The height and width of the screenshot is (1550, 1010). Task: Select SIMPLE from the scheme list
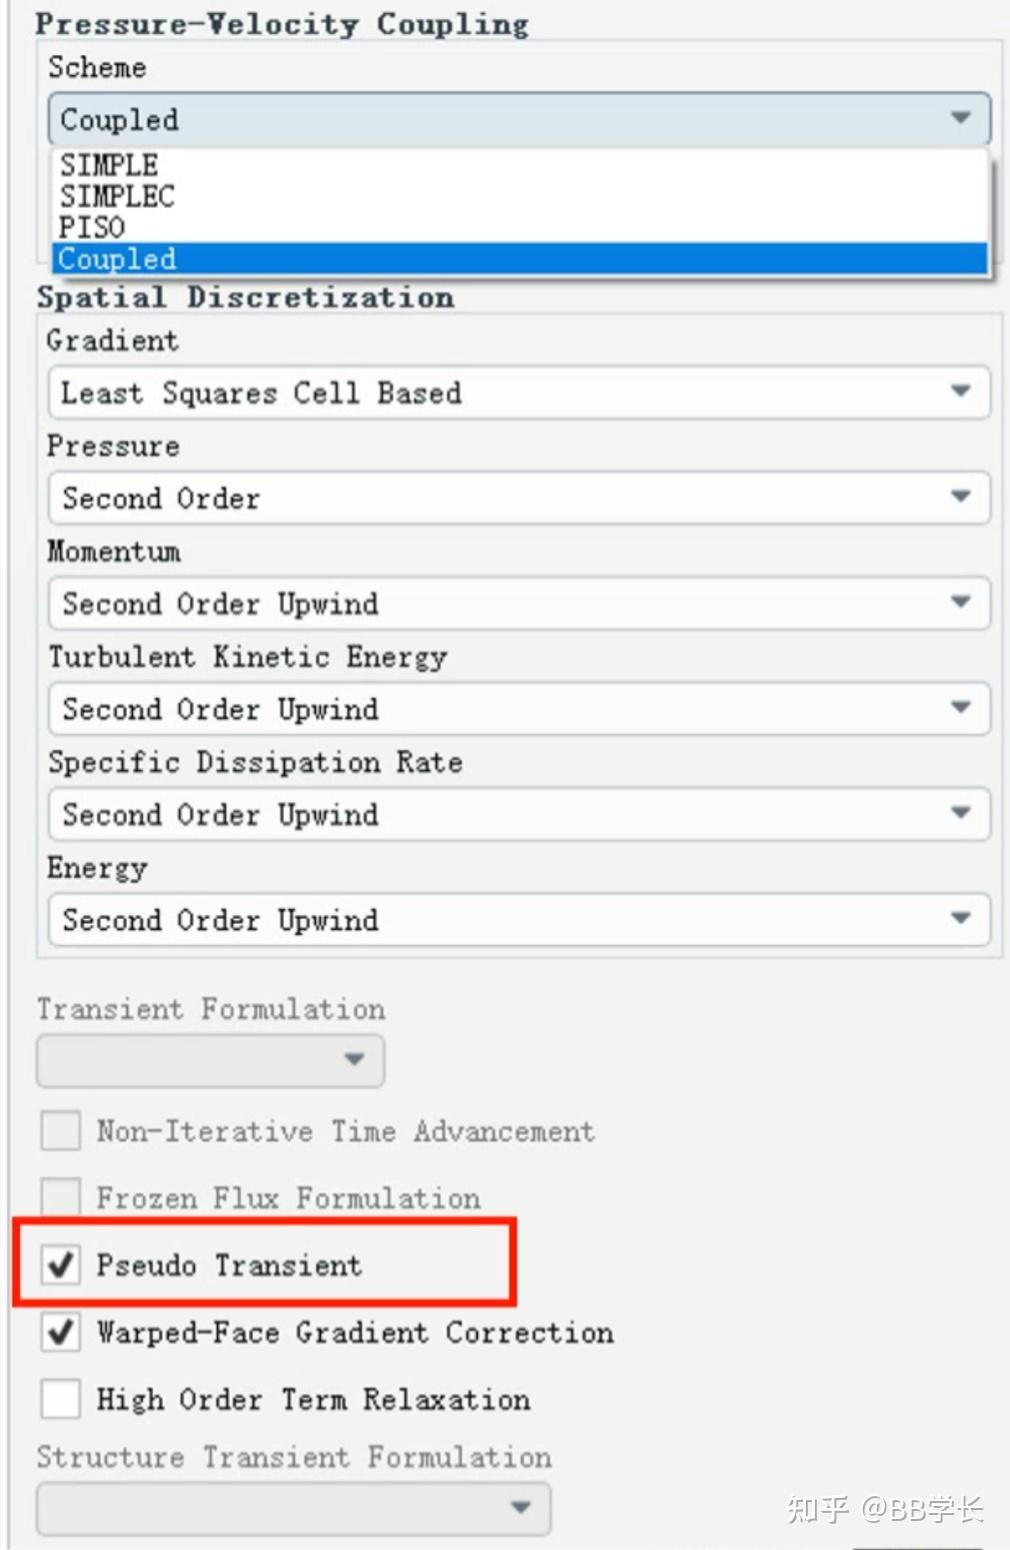(109, 165)
